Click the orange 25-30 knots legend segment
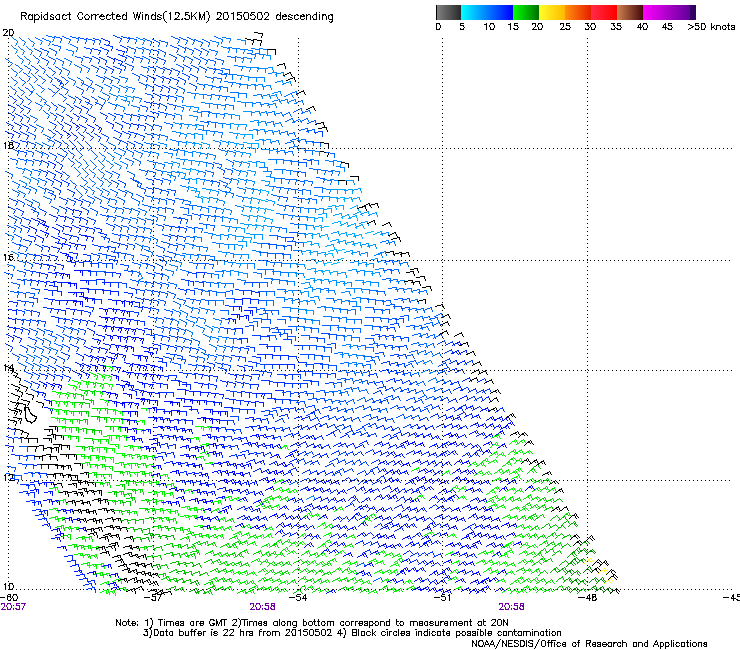740x650 pixels. point(578,12)
